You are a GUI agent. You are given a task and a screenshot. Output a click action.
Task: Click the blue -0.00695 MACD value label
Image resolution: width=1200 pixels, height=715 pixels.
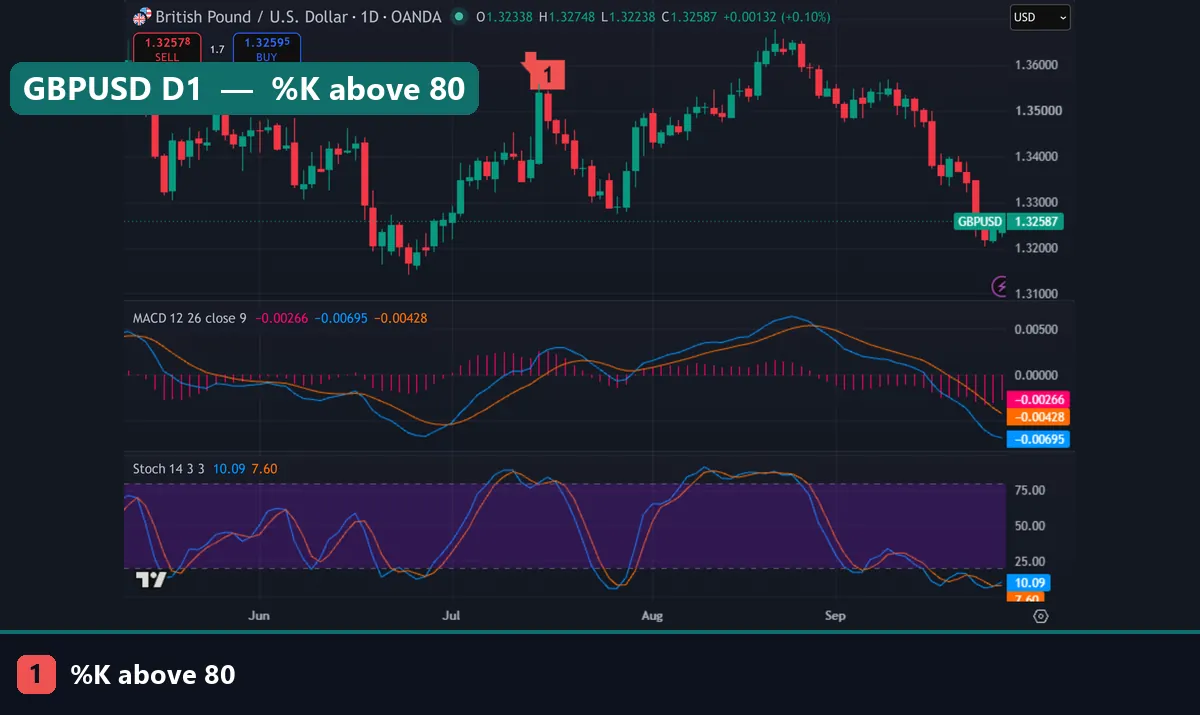coord(1040,439)
